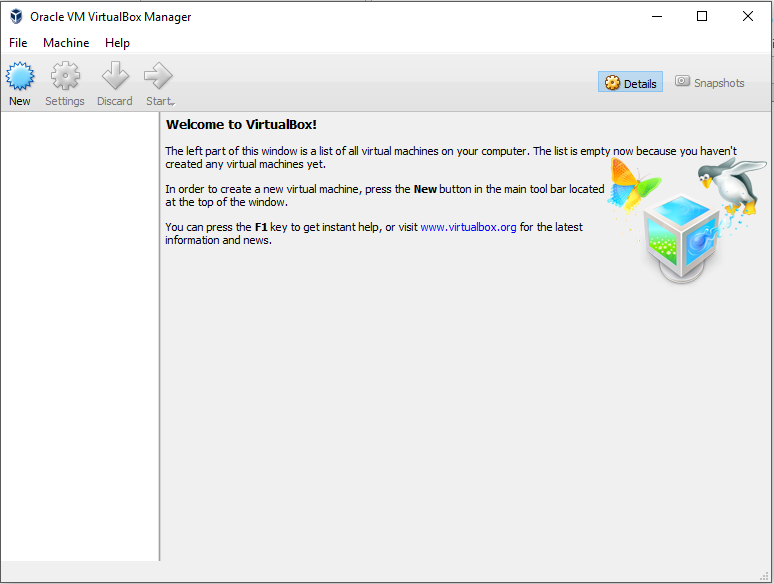This screenshot has width=774, height=584.
Task: Click the Start arrow toolbar icon
Action: coord(158,76)
